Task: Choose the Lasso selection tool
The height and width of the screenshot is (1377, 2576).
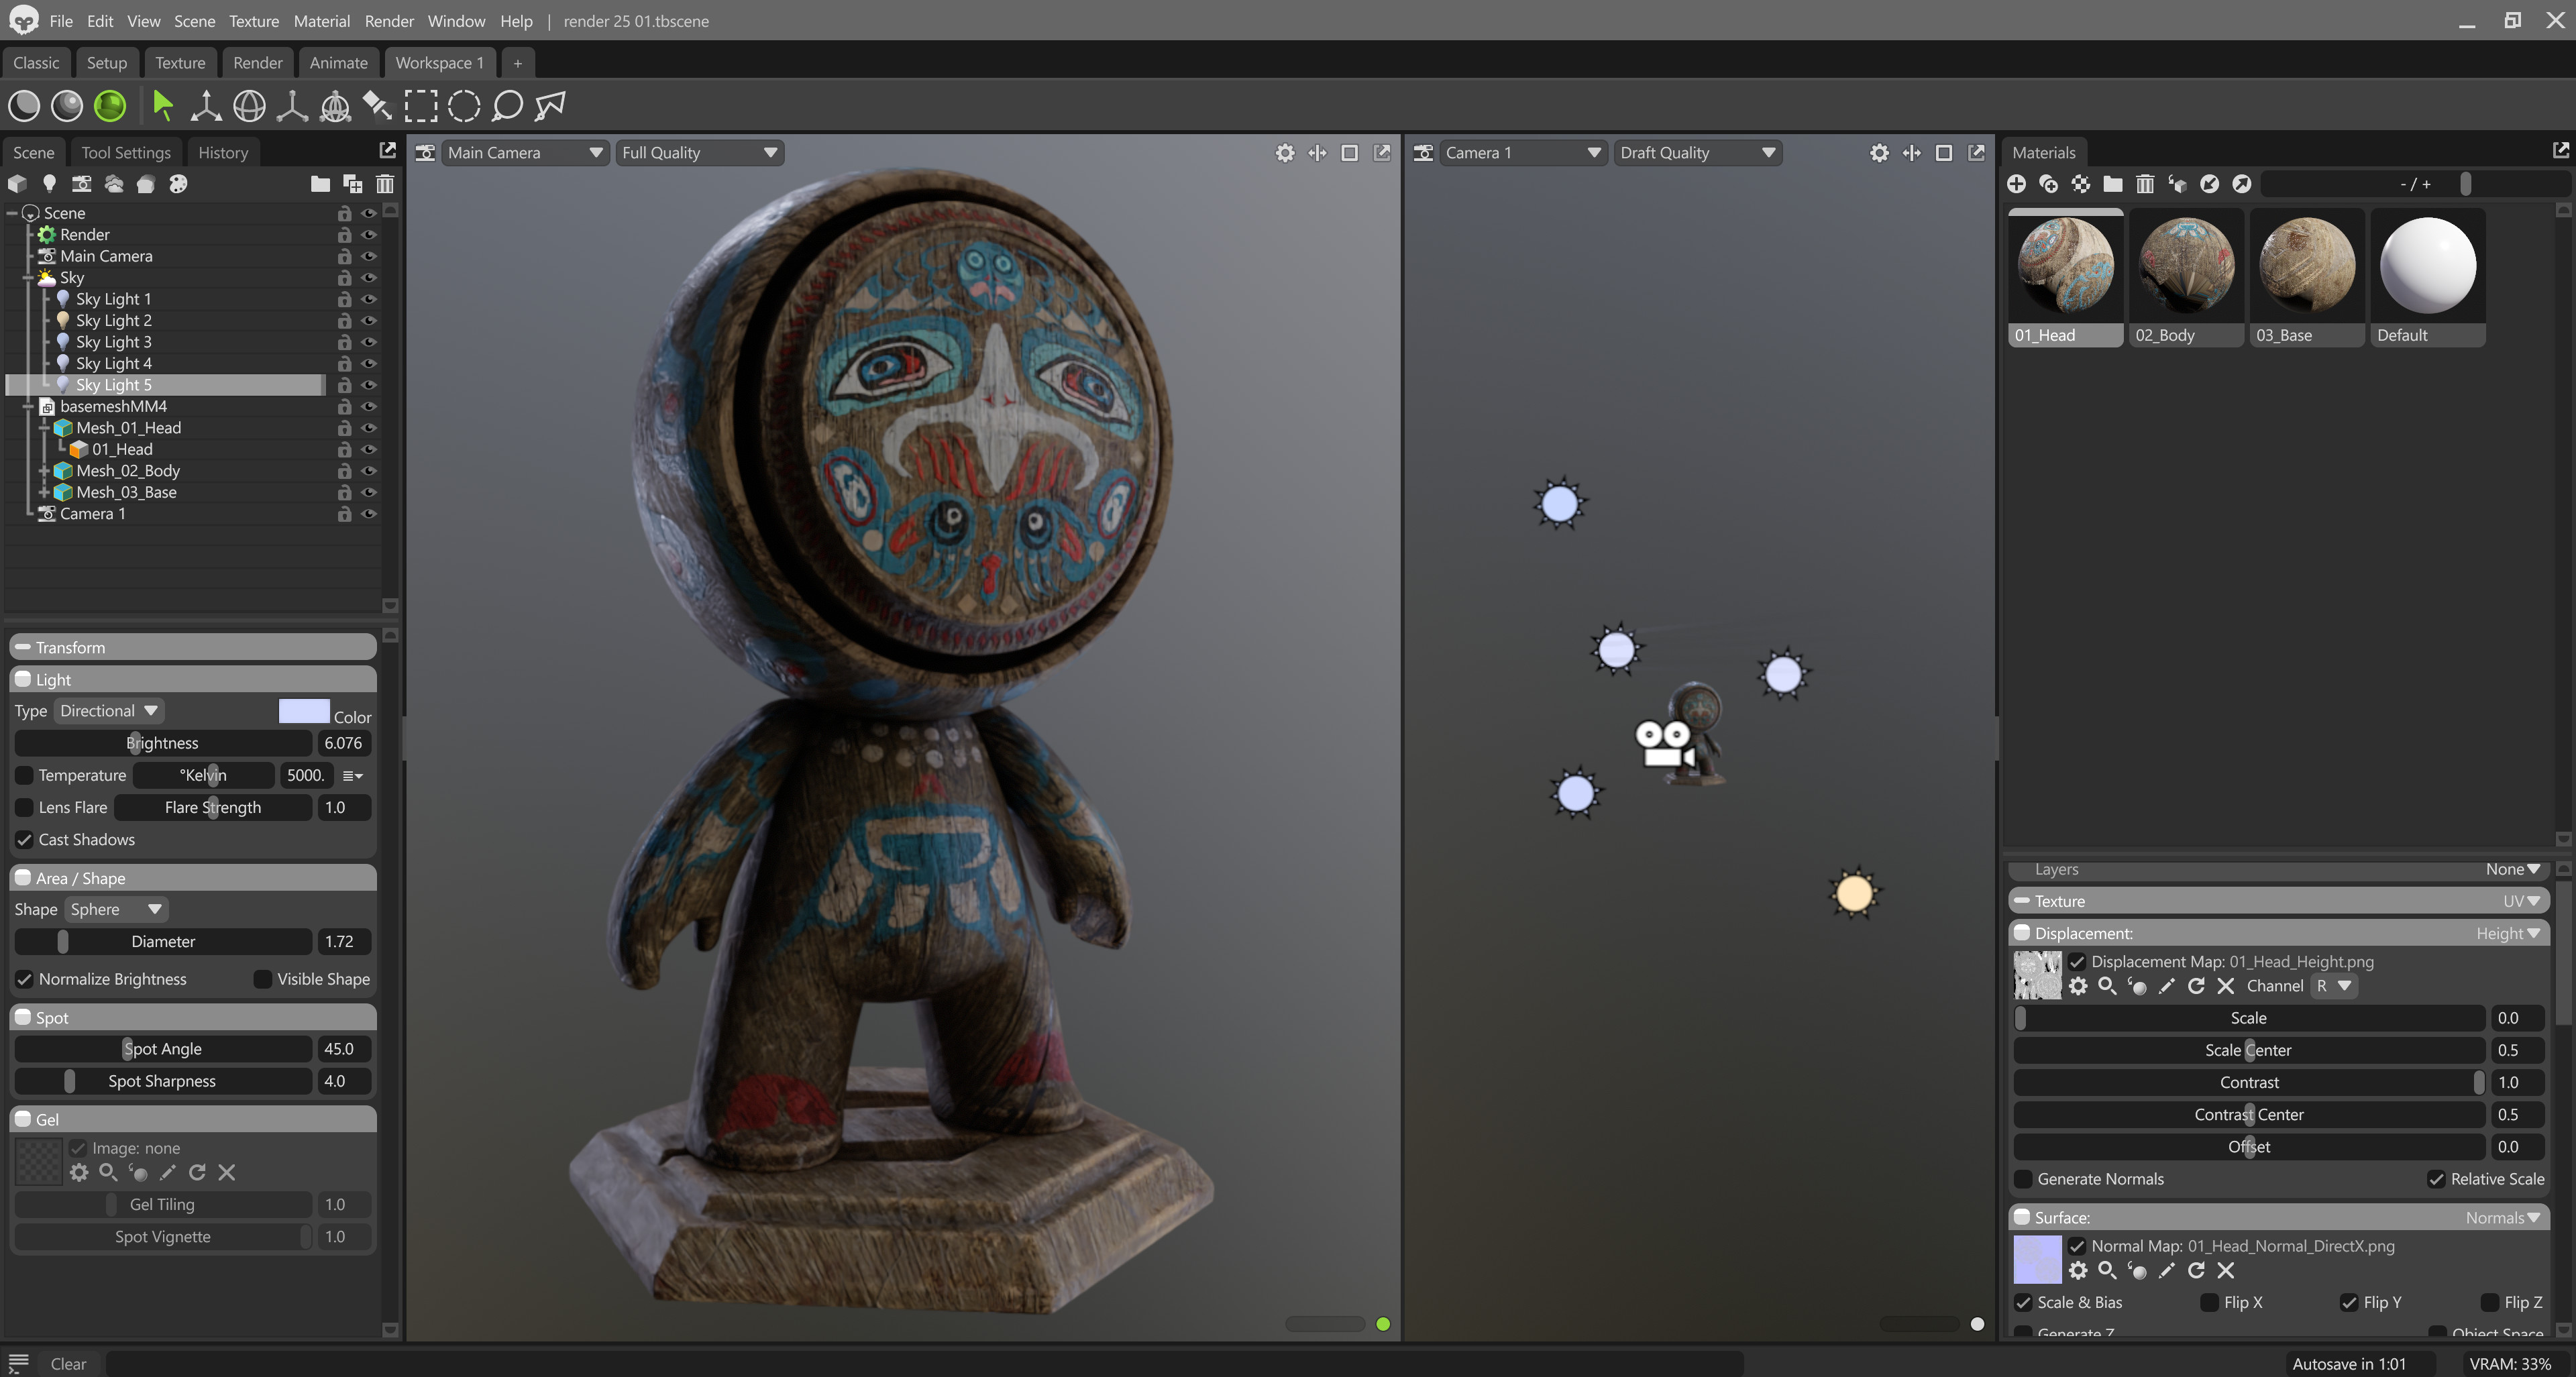Action: (x=508, y=105)
